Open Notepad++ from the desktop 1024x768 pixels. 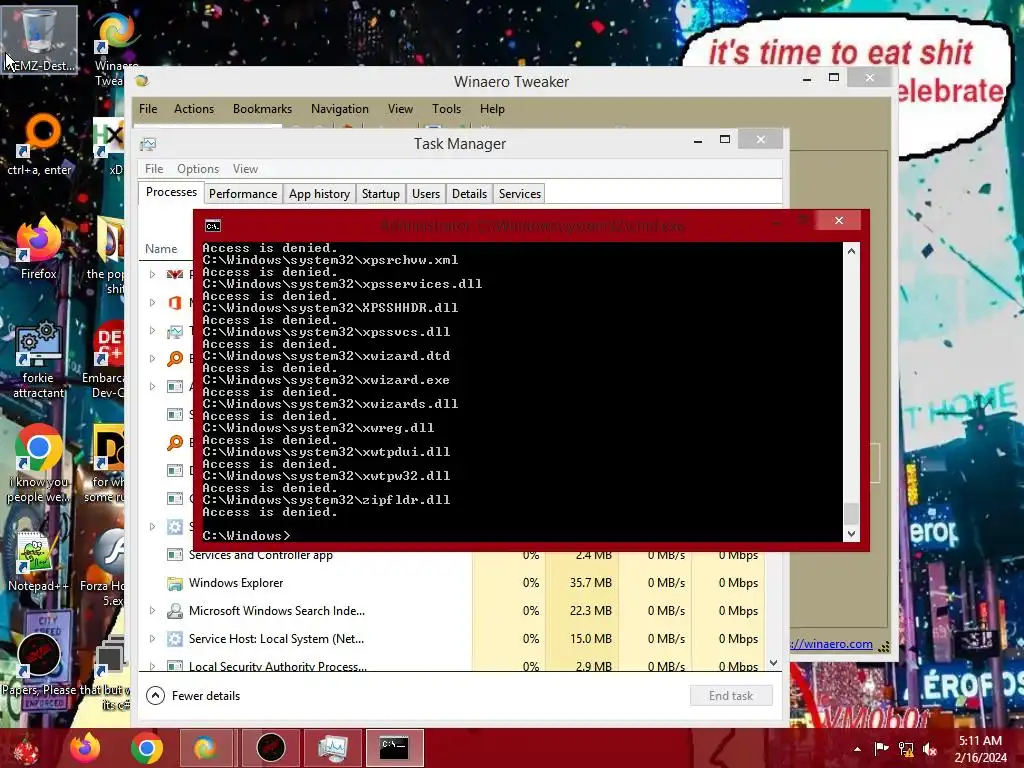coord(39,561)
